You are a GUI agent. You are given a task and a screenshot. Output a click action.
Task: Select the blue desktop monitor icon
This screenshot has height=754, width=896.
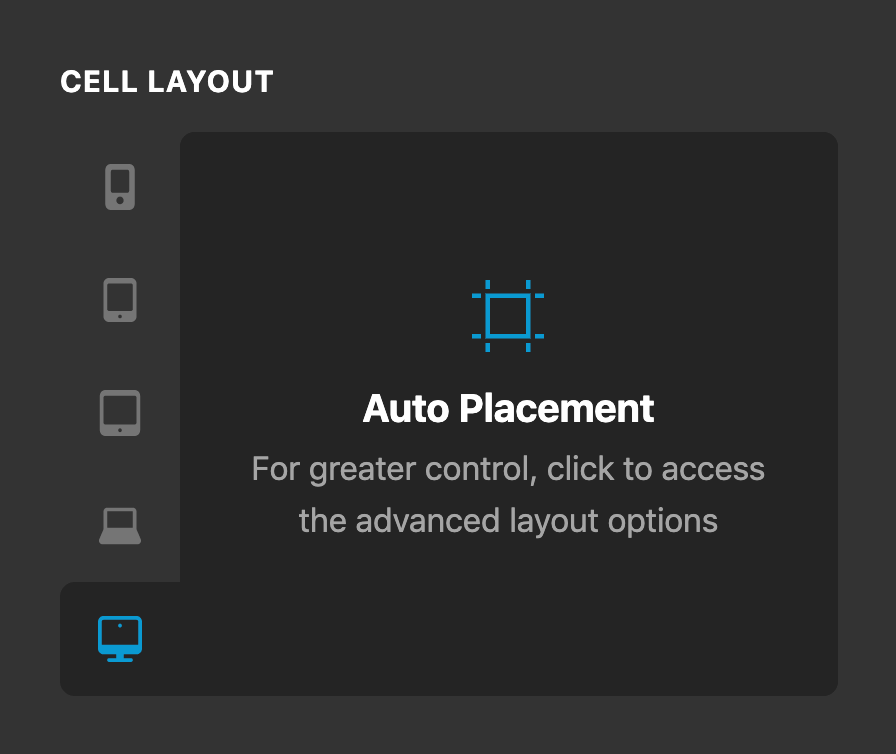[x=120, y=638]
